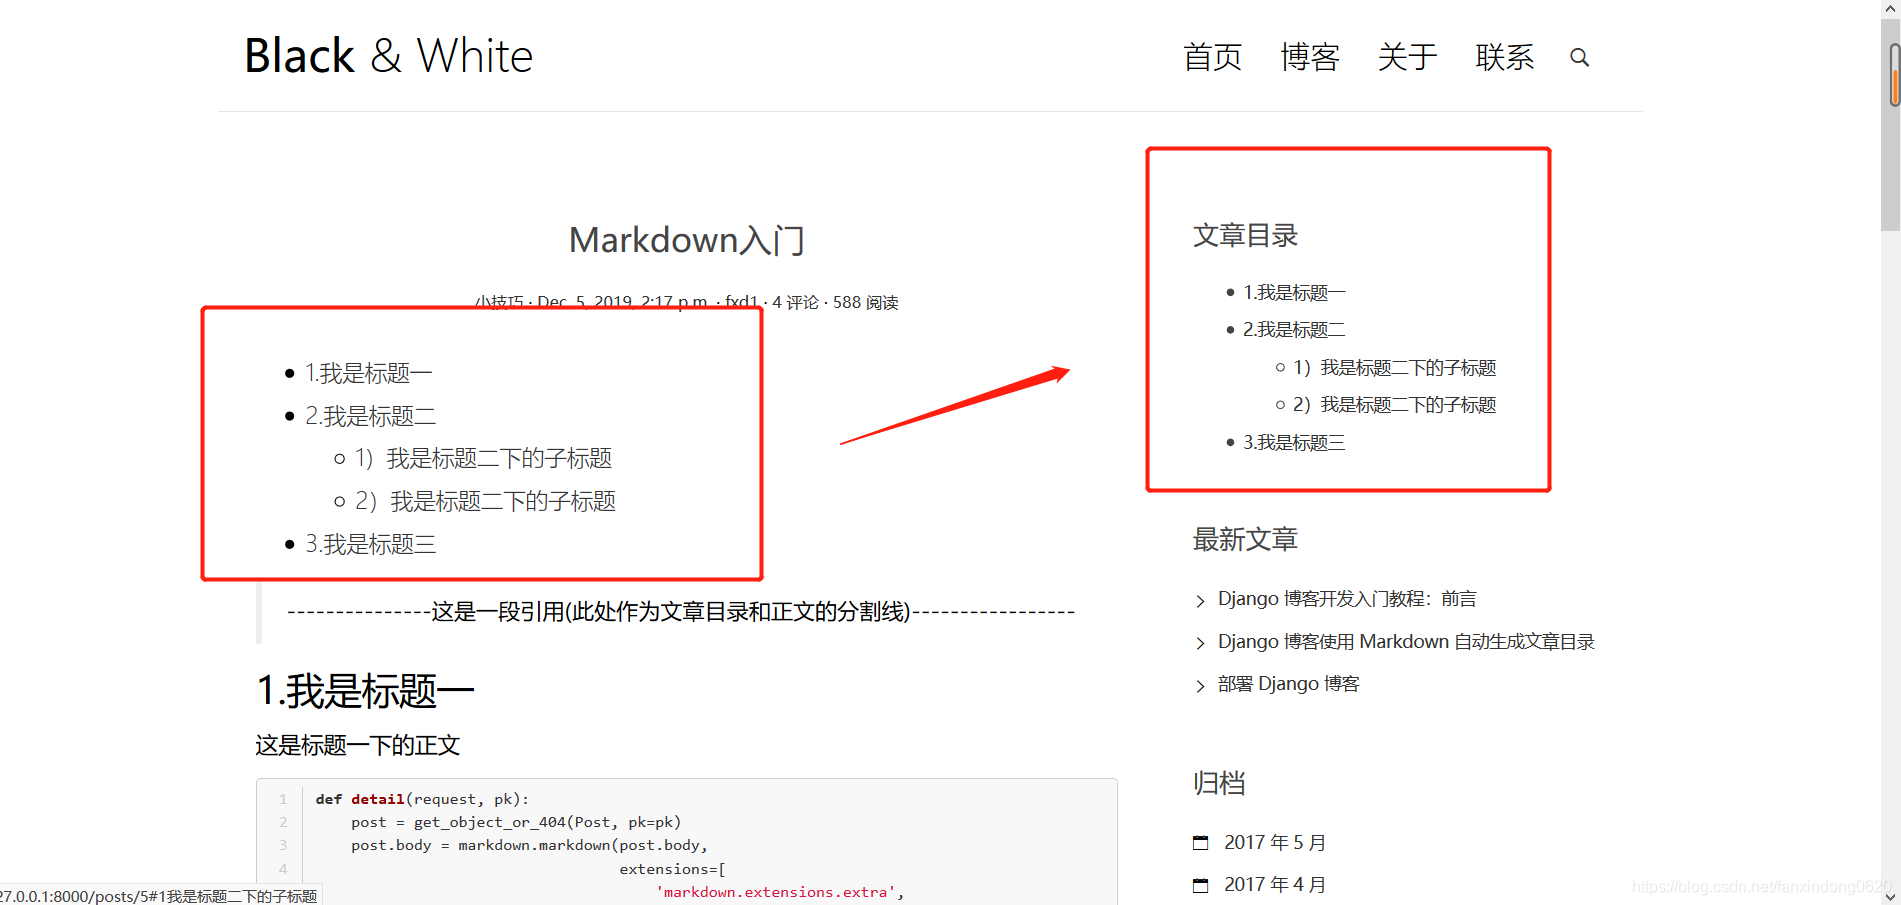This screenshot has width=1901, height=905.
Task: Click code line def detail(request, pk):
Action: [x=422, y=799]
